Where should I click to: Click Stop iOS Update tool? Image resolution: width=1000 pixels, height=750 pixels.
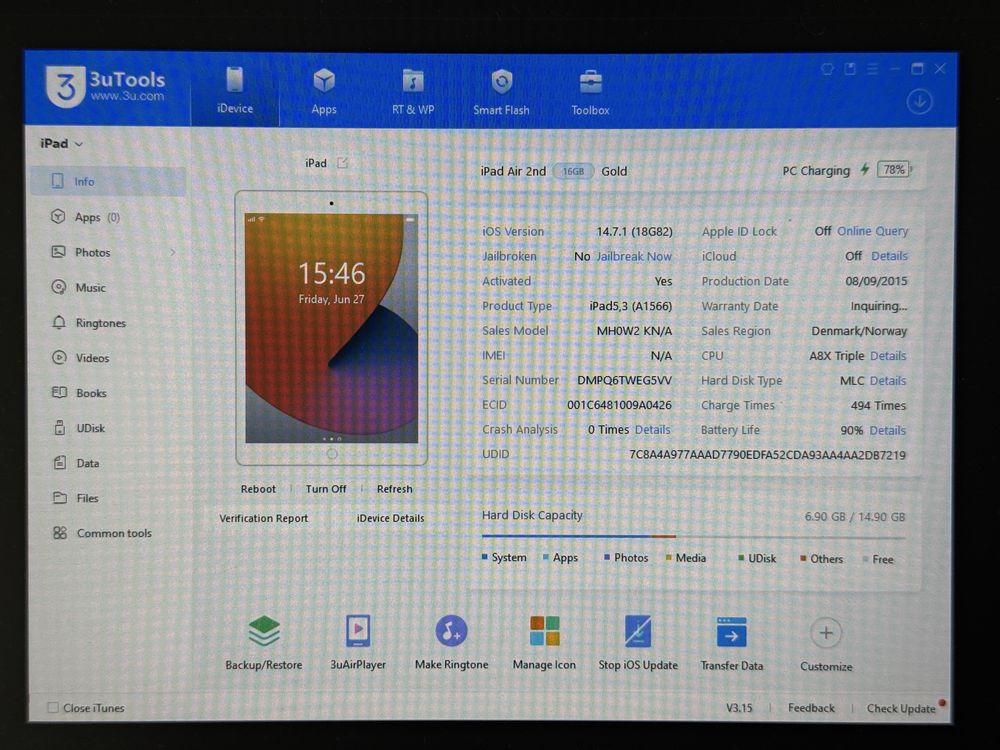(638, 642)
